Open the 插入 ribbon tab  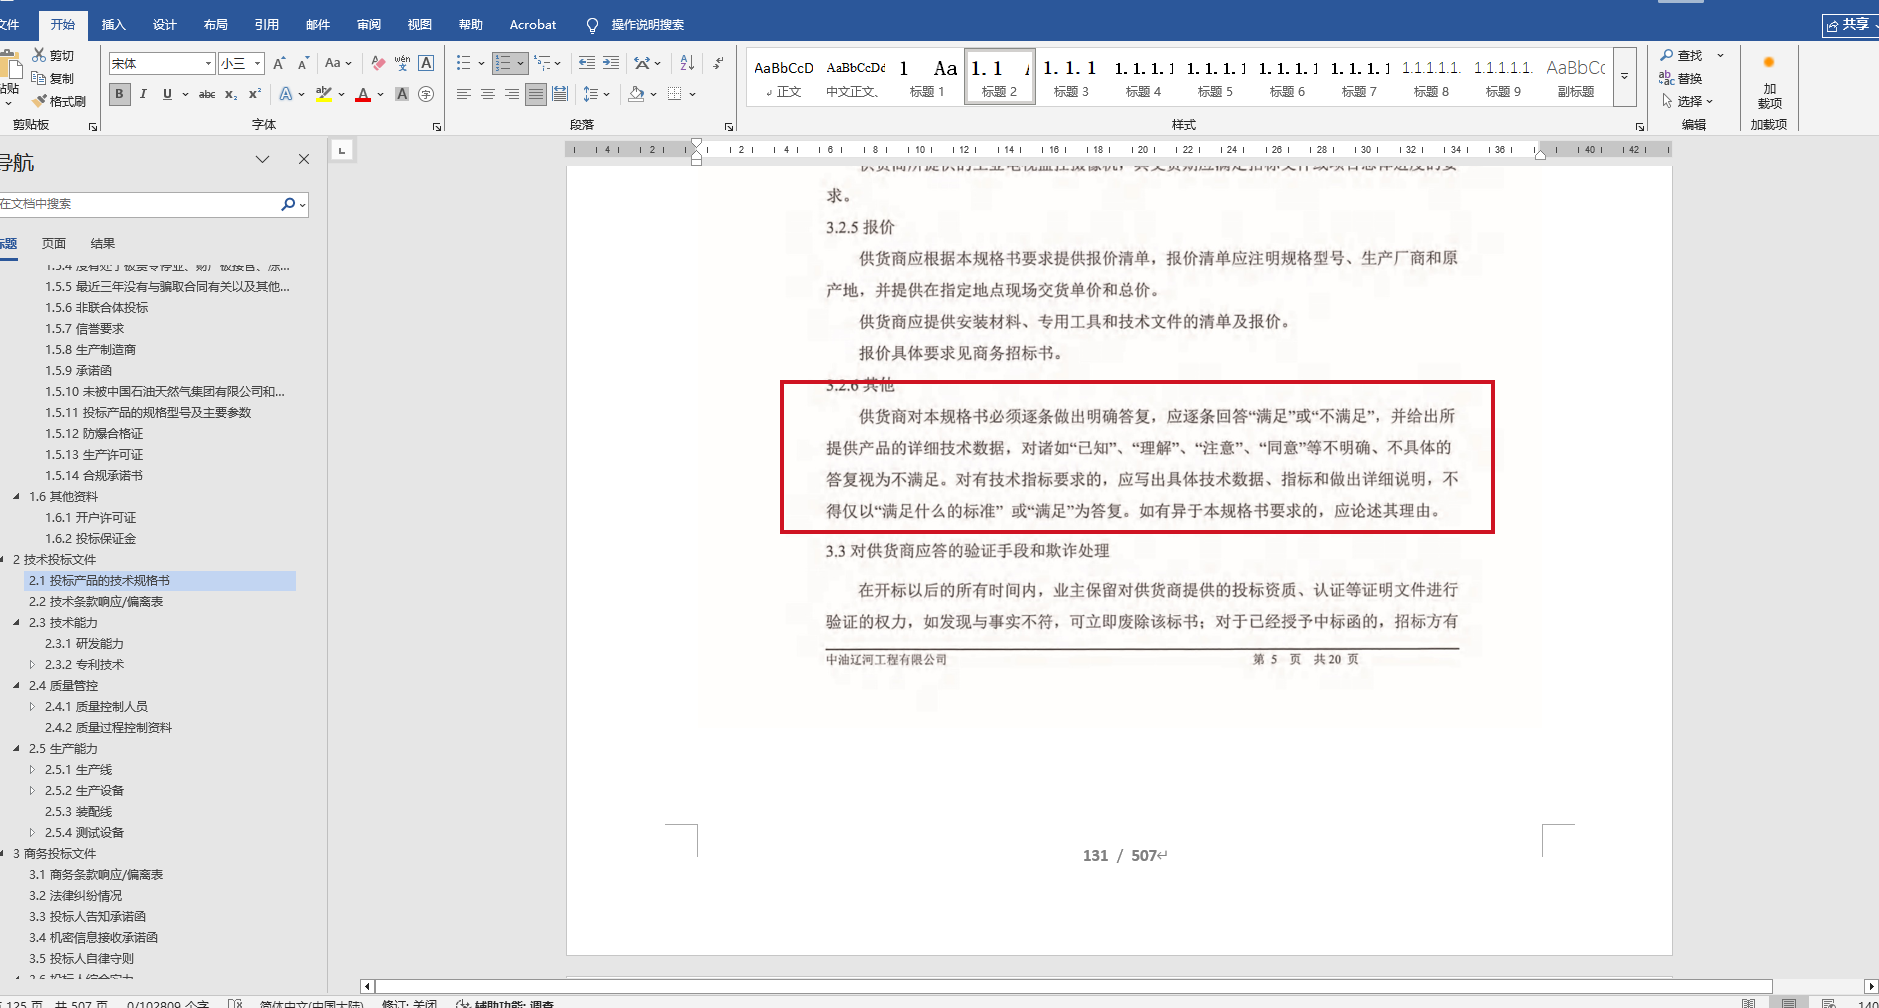tap(114, 25)
